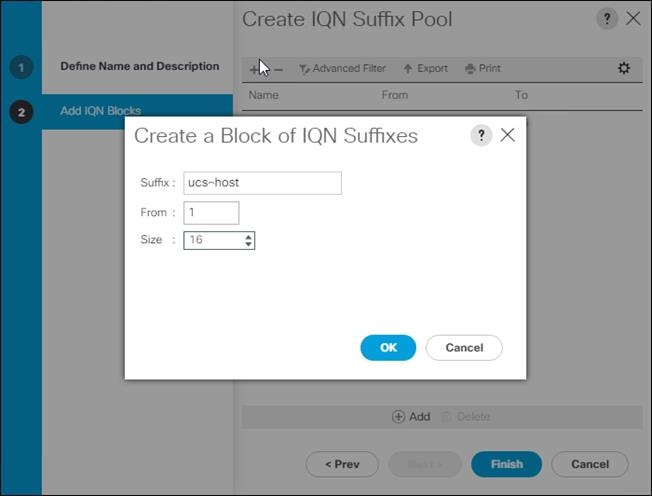652x496 pixels.
Task: Select the From number field
Action: pyautogui.click(x=211, y=213)
